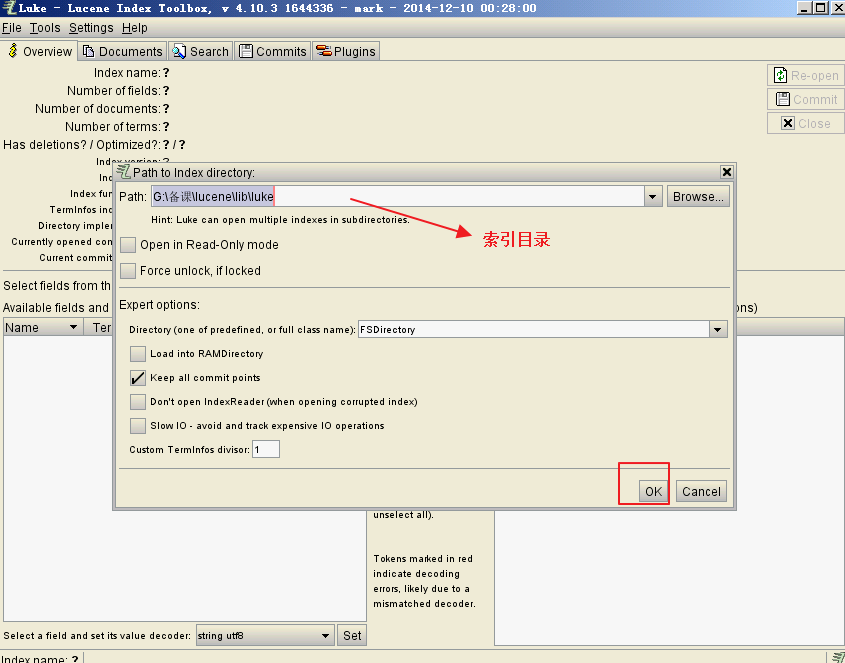Click the Set decoder button
This screenshot has height=663, width=845.
tap(352, 636)
